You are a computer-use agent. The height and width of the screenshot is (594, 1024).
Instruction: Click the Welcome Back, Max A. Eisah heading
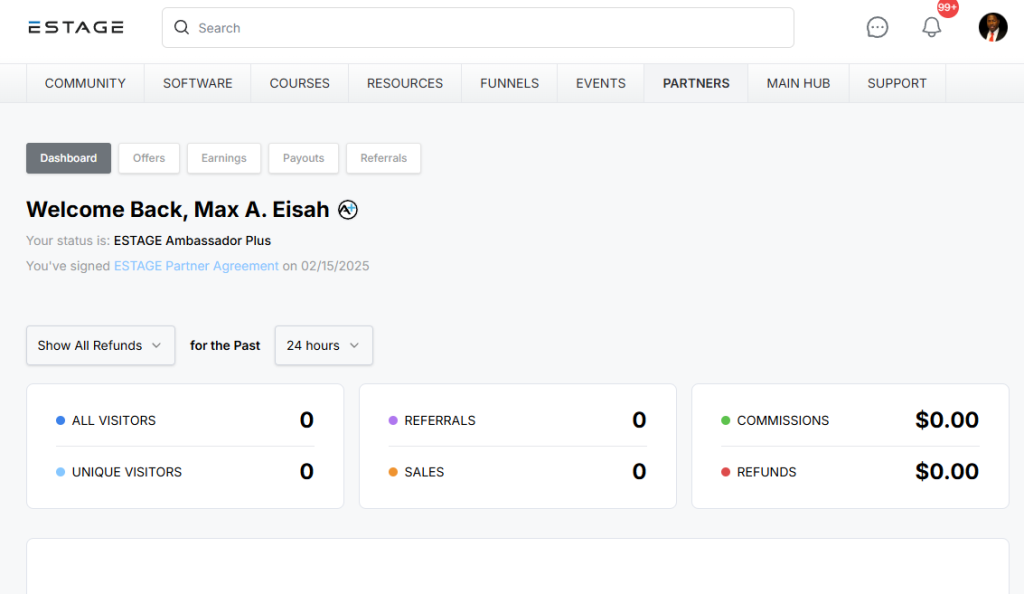tap(178, 210)
